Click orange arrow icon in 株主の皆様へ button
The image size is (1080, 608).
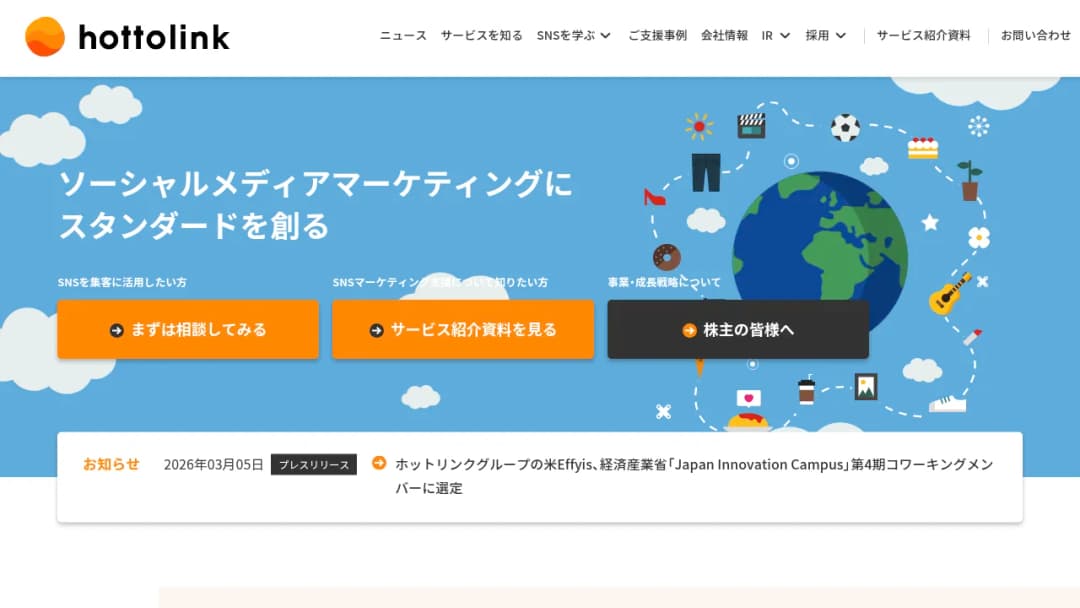689,331
